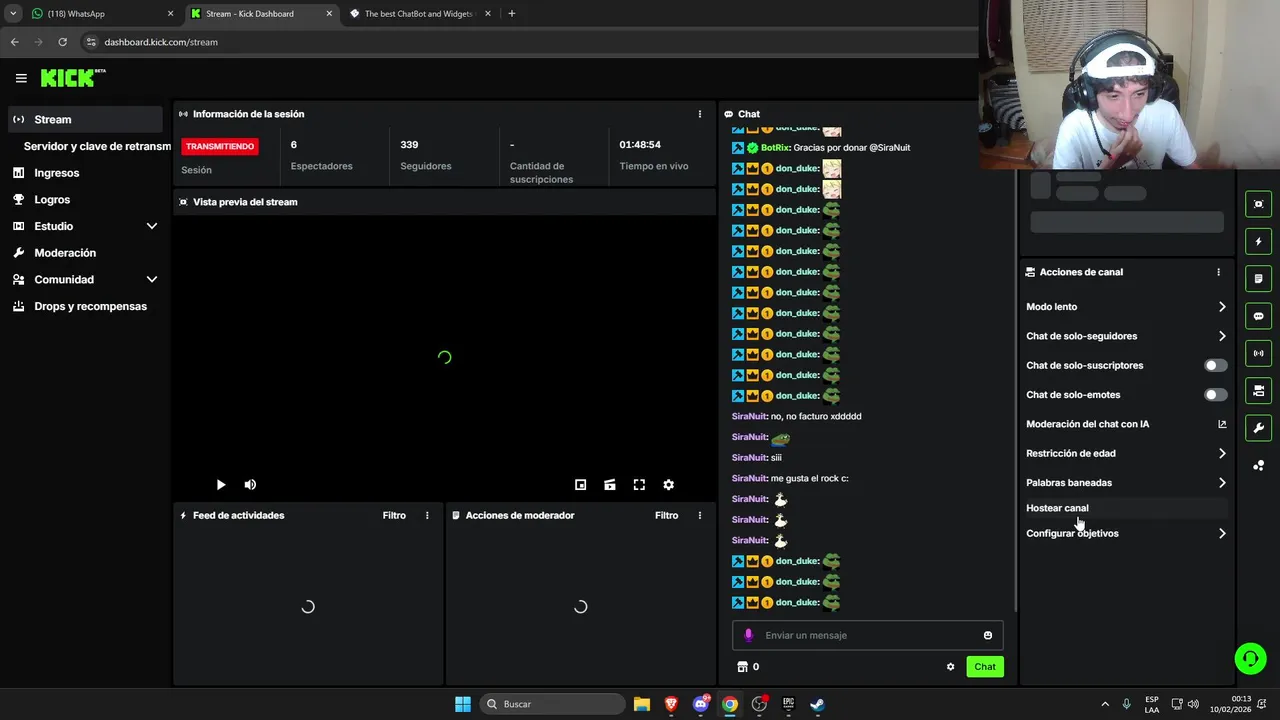Show hidden system tray icons
This screenshot has height=720, width=1280.
coord(1105,704)
